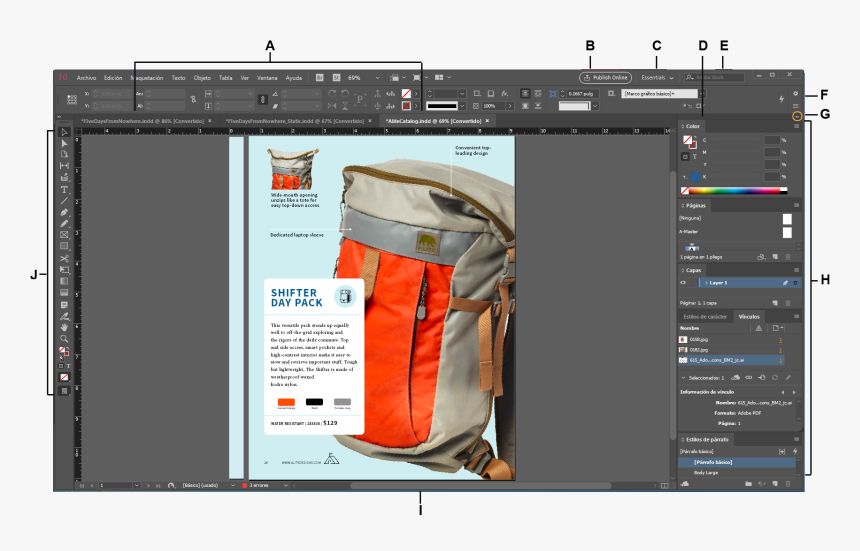The width and height of the screenshot is (860, 551).
Task: Click previous link arrow in Información de vínculo
Action: pyautogui.click(x=783, y=392)
